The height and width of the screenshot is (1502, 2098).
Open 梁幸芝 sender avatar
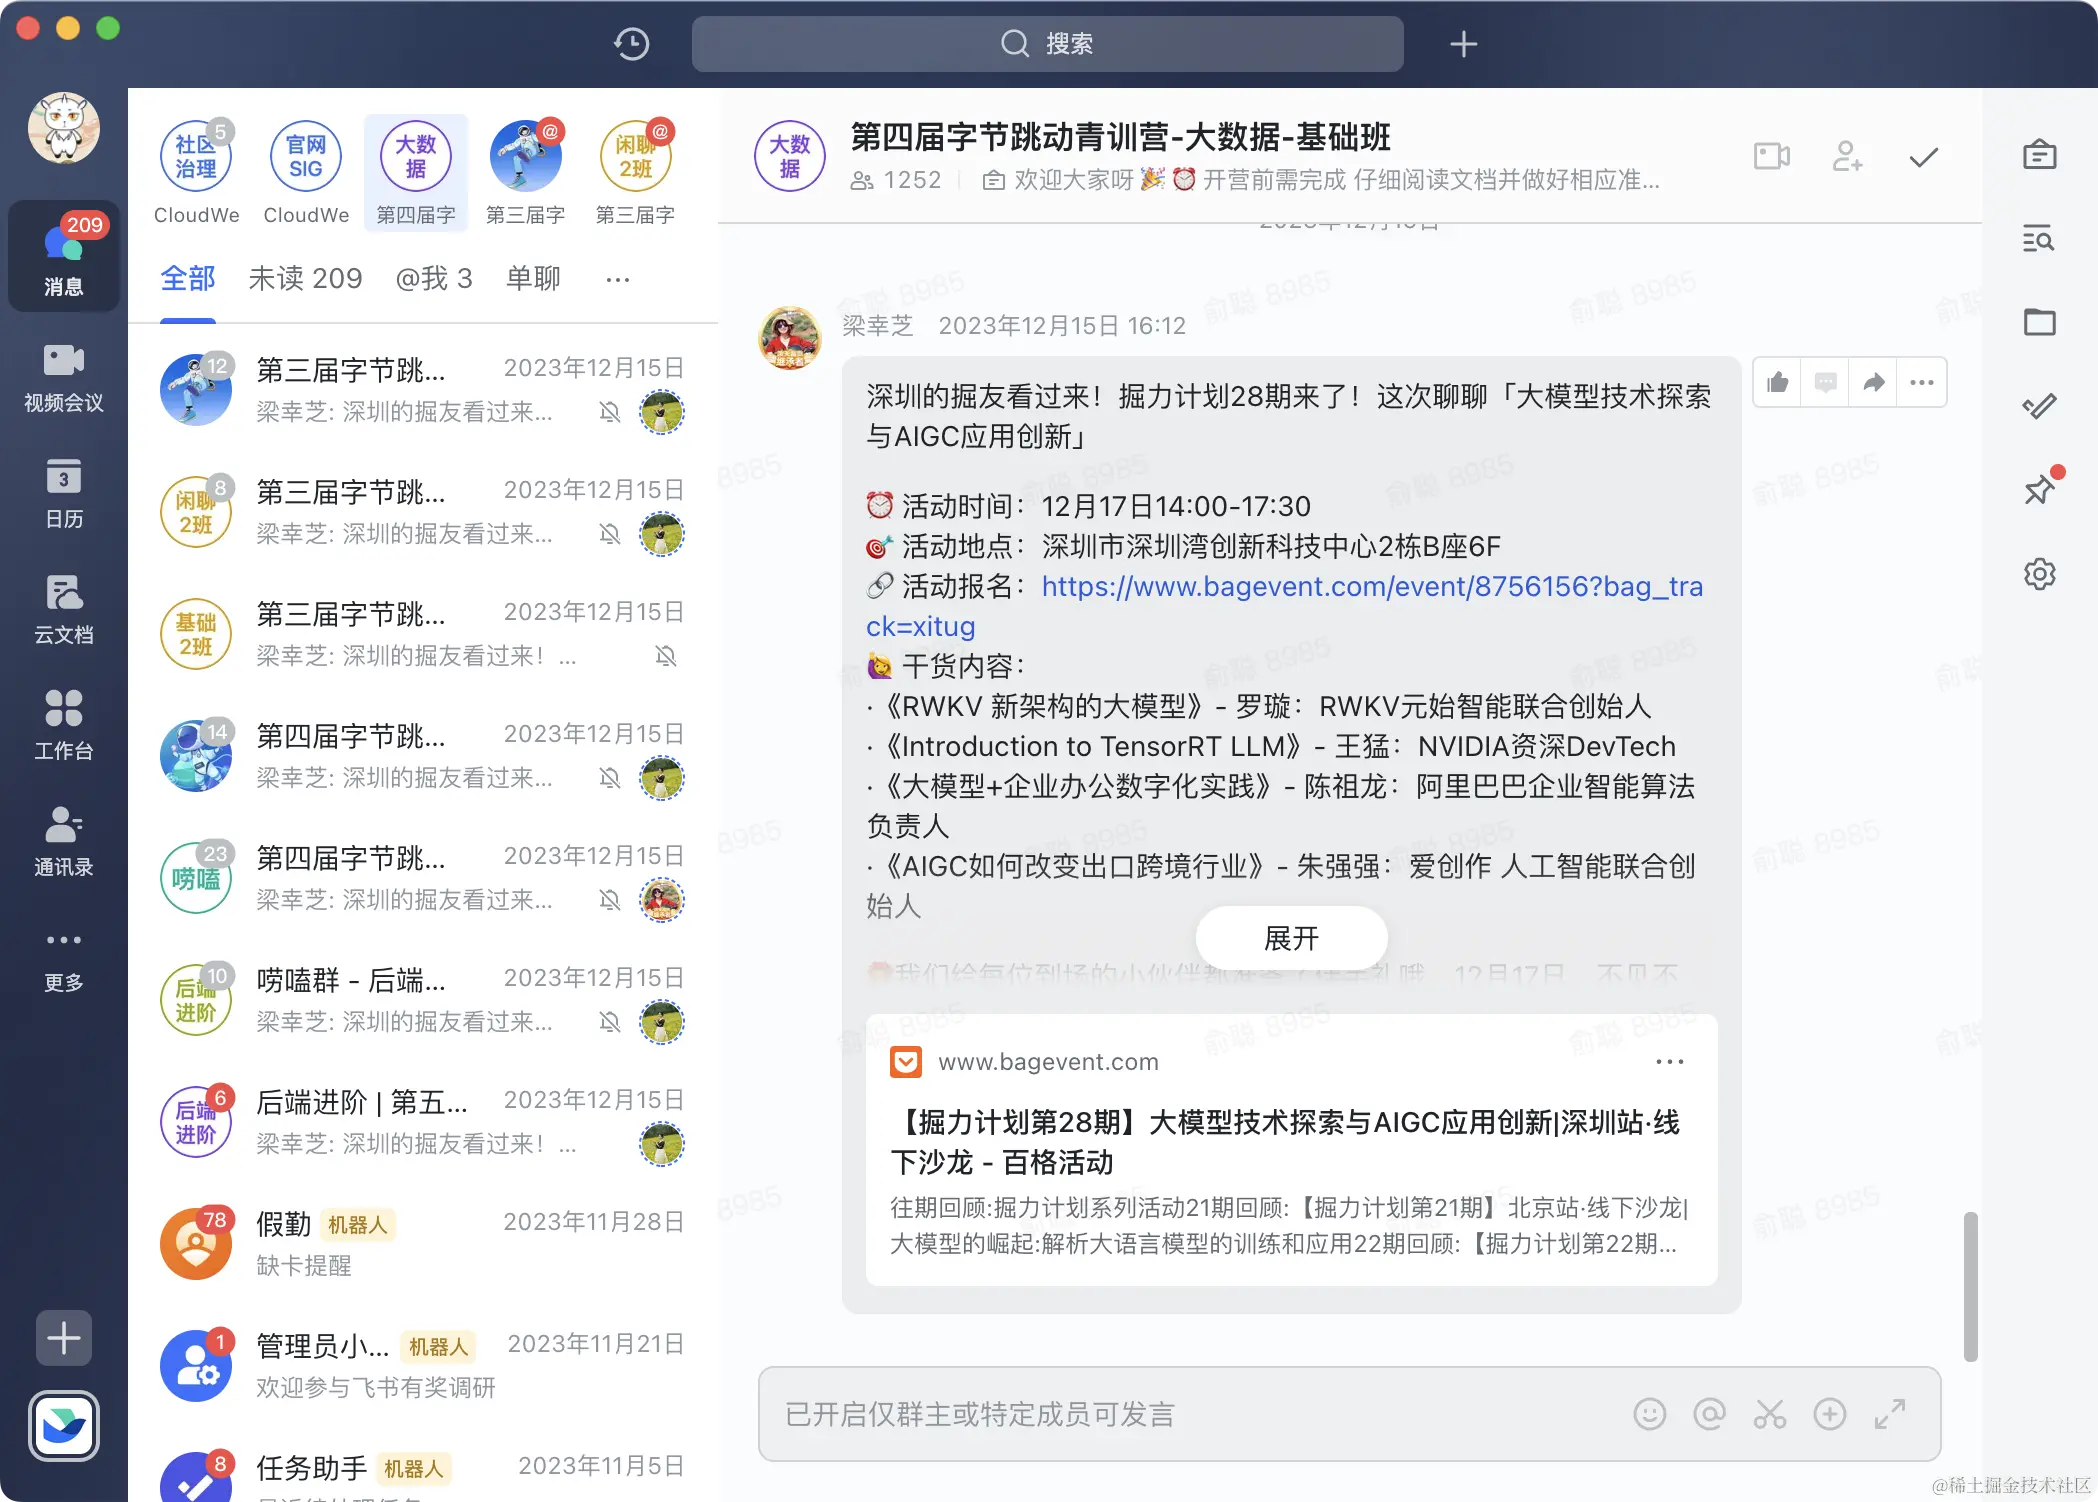point(790,337)
